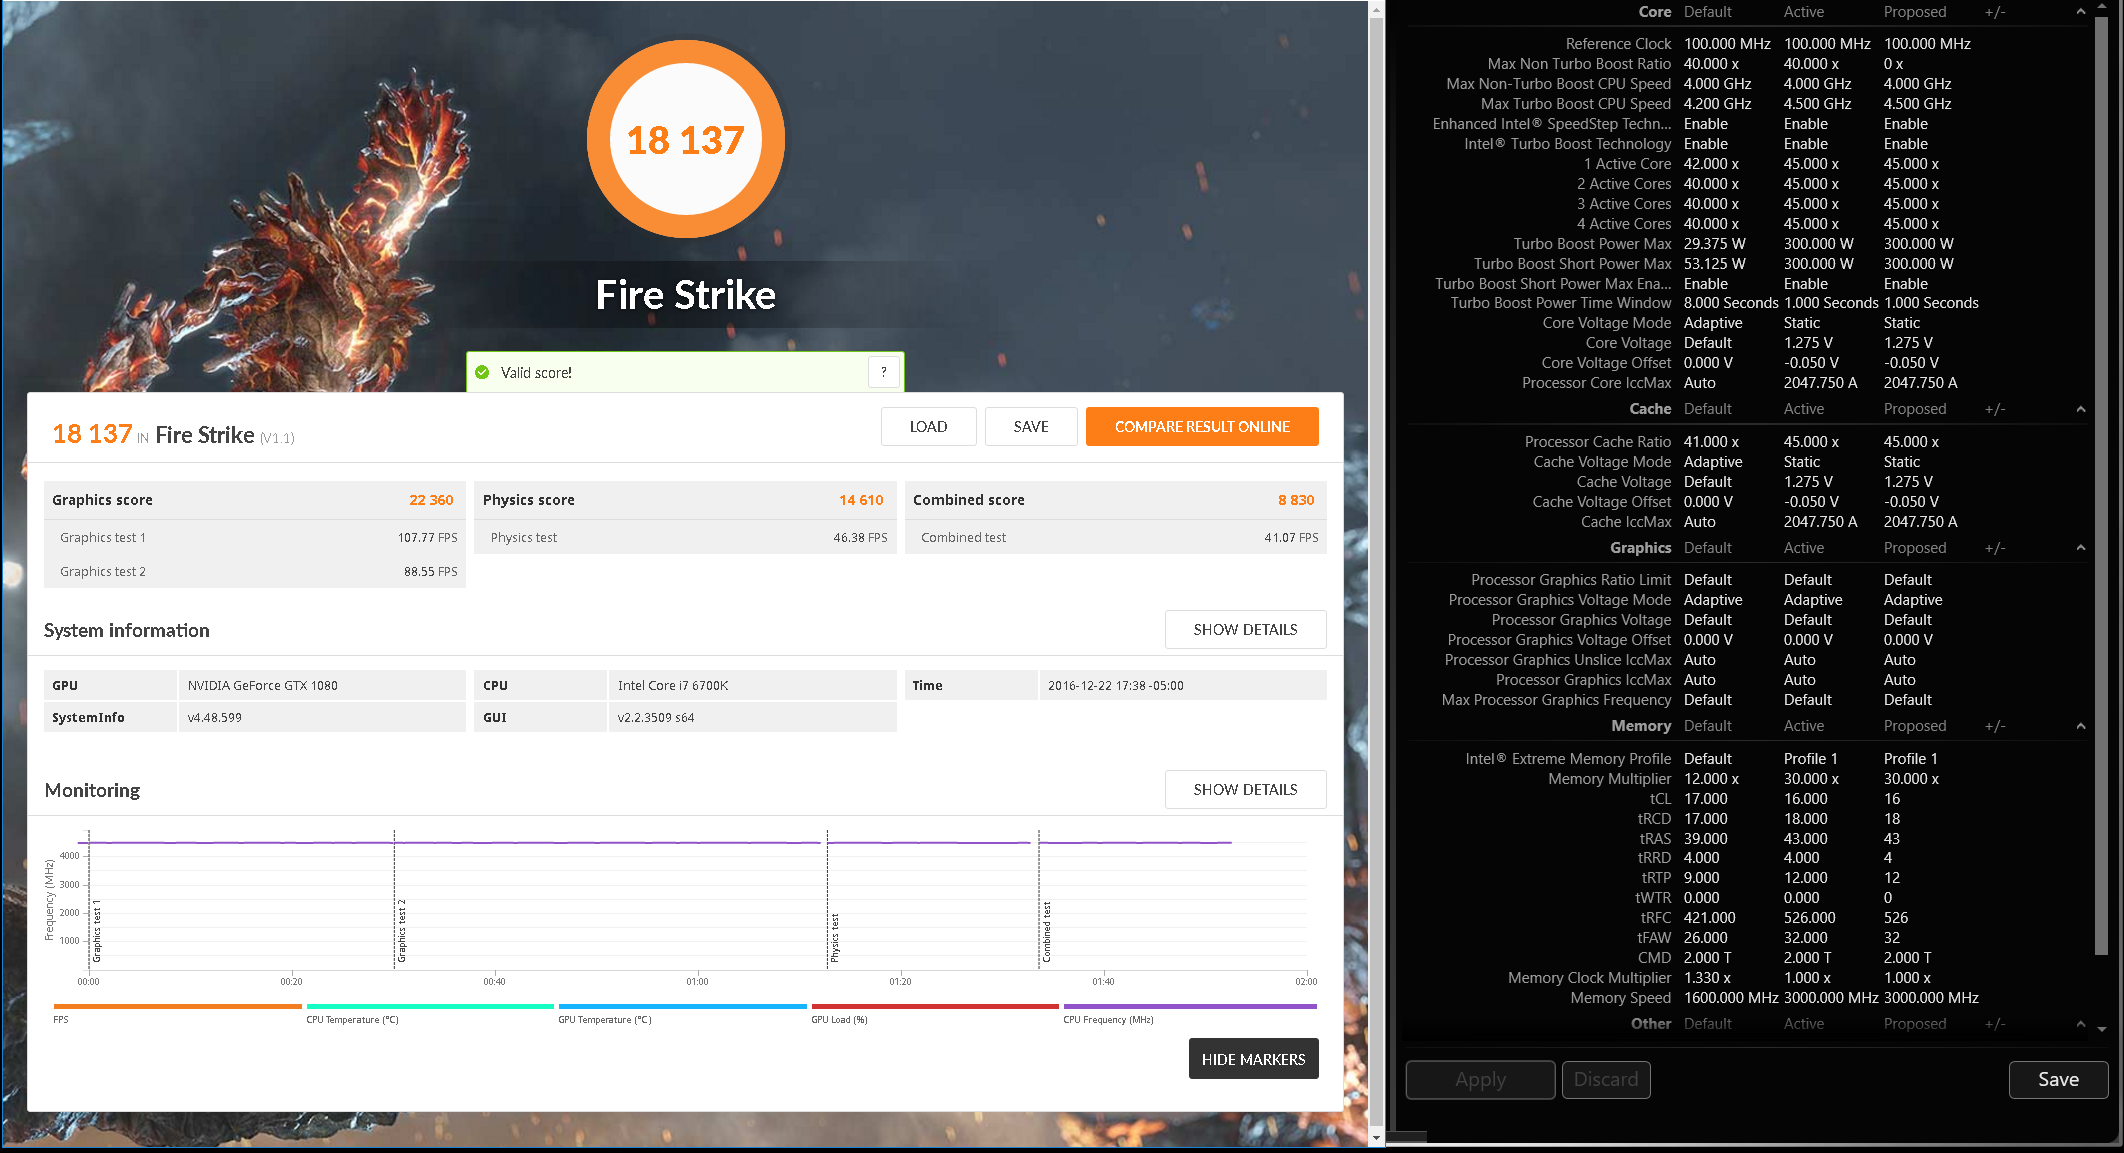Click Proposed Memory Clock Multiplier 1.000 x

point(1907,978)
